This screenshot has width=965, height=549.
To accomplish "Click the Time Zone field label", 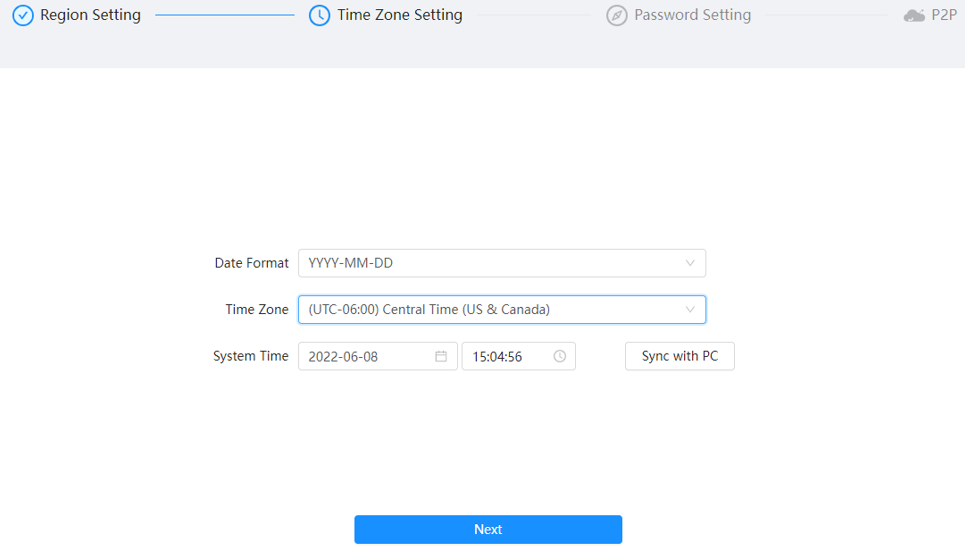I will pos(257,310).
